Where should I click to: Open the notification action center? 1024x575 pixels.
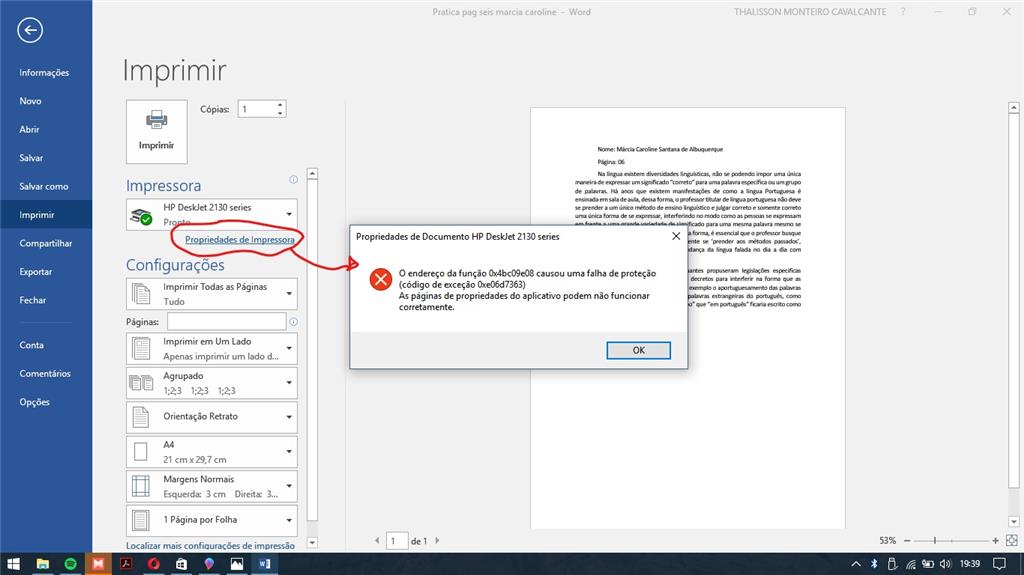999,563
